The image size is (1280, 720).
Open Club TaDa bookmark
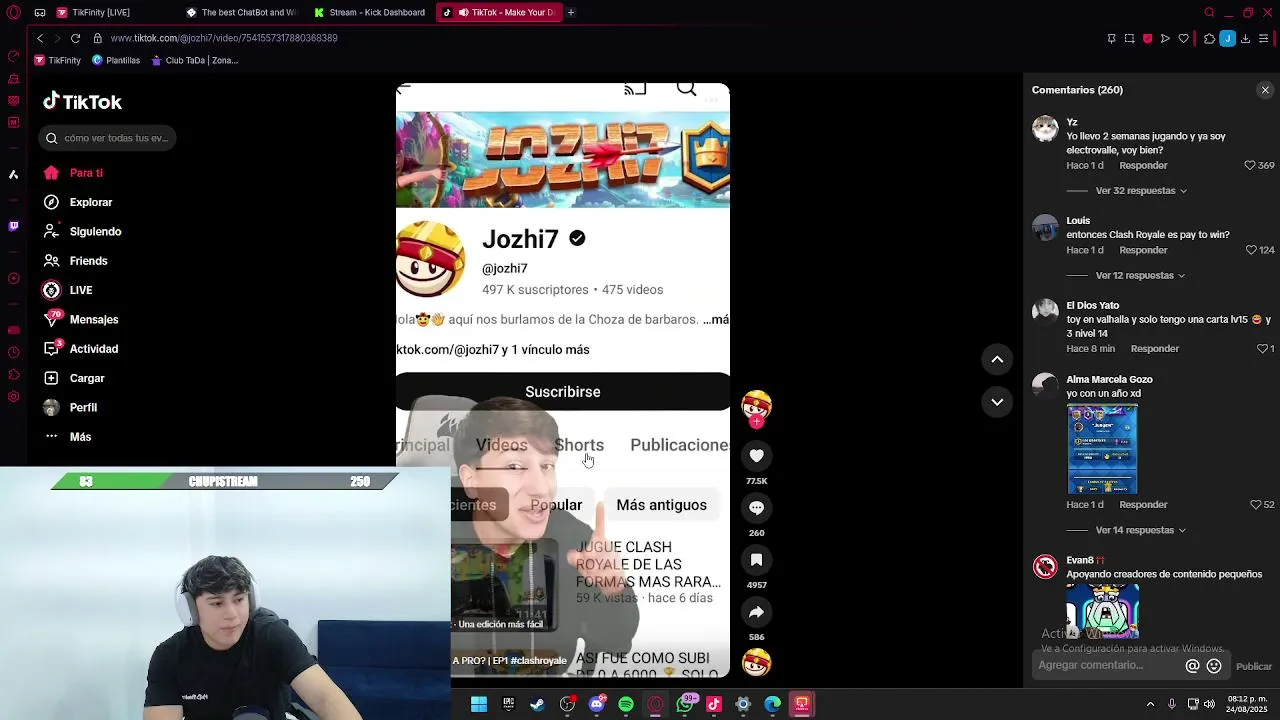194,60
